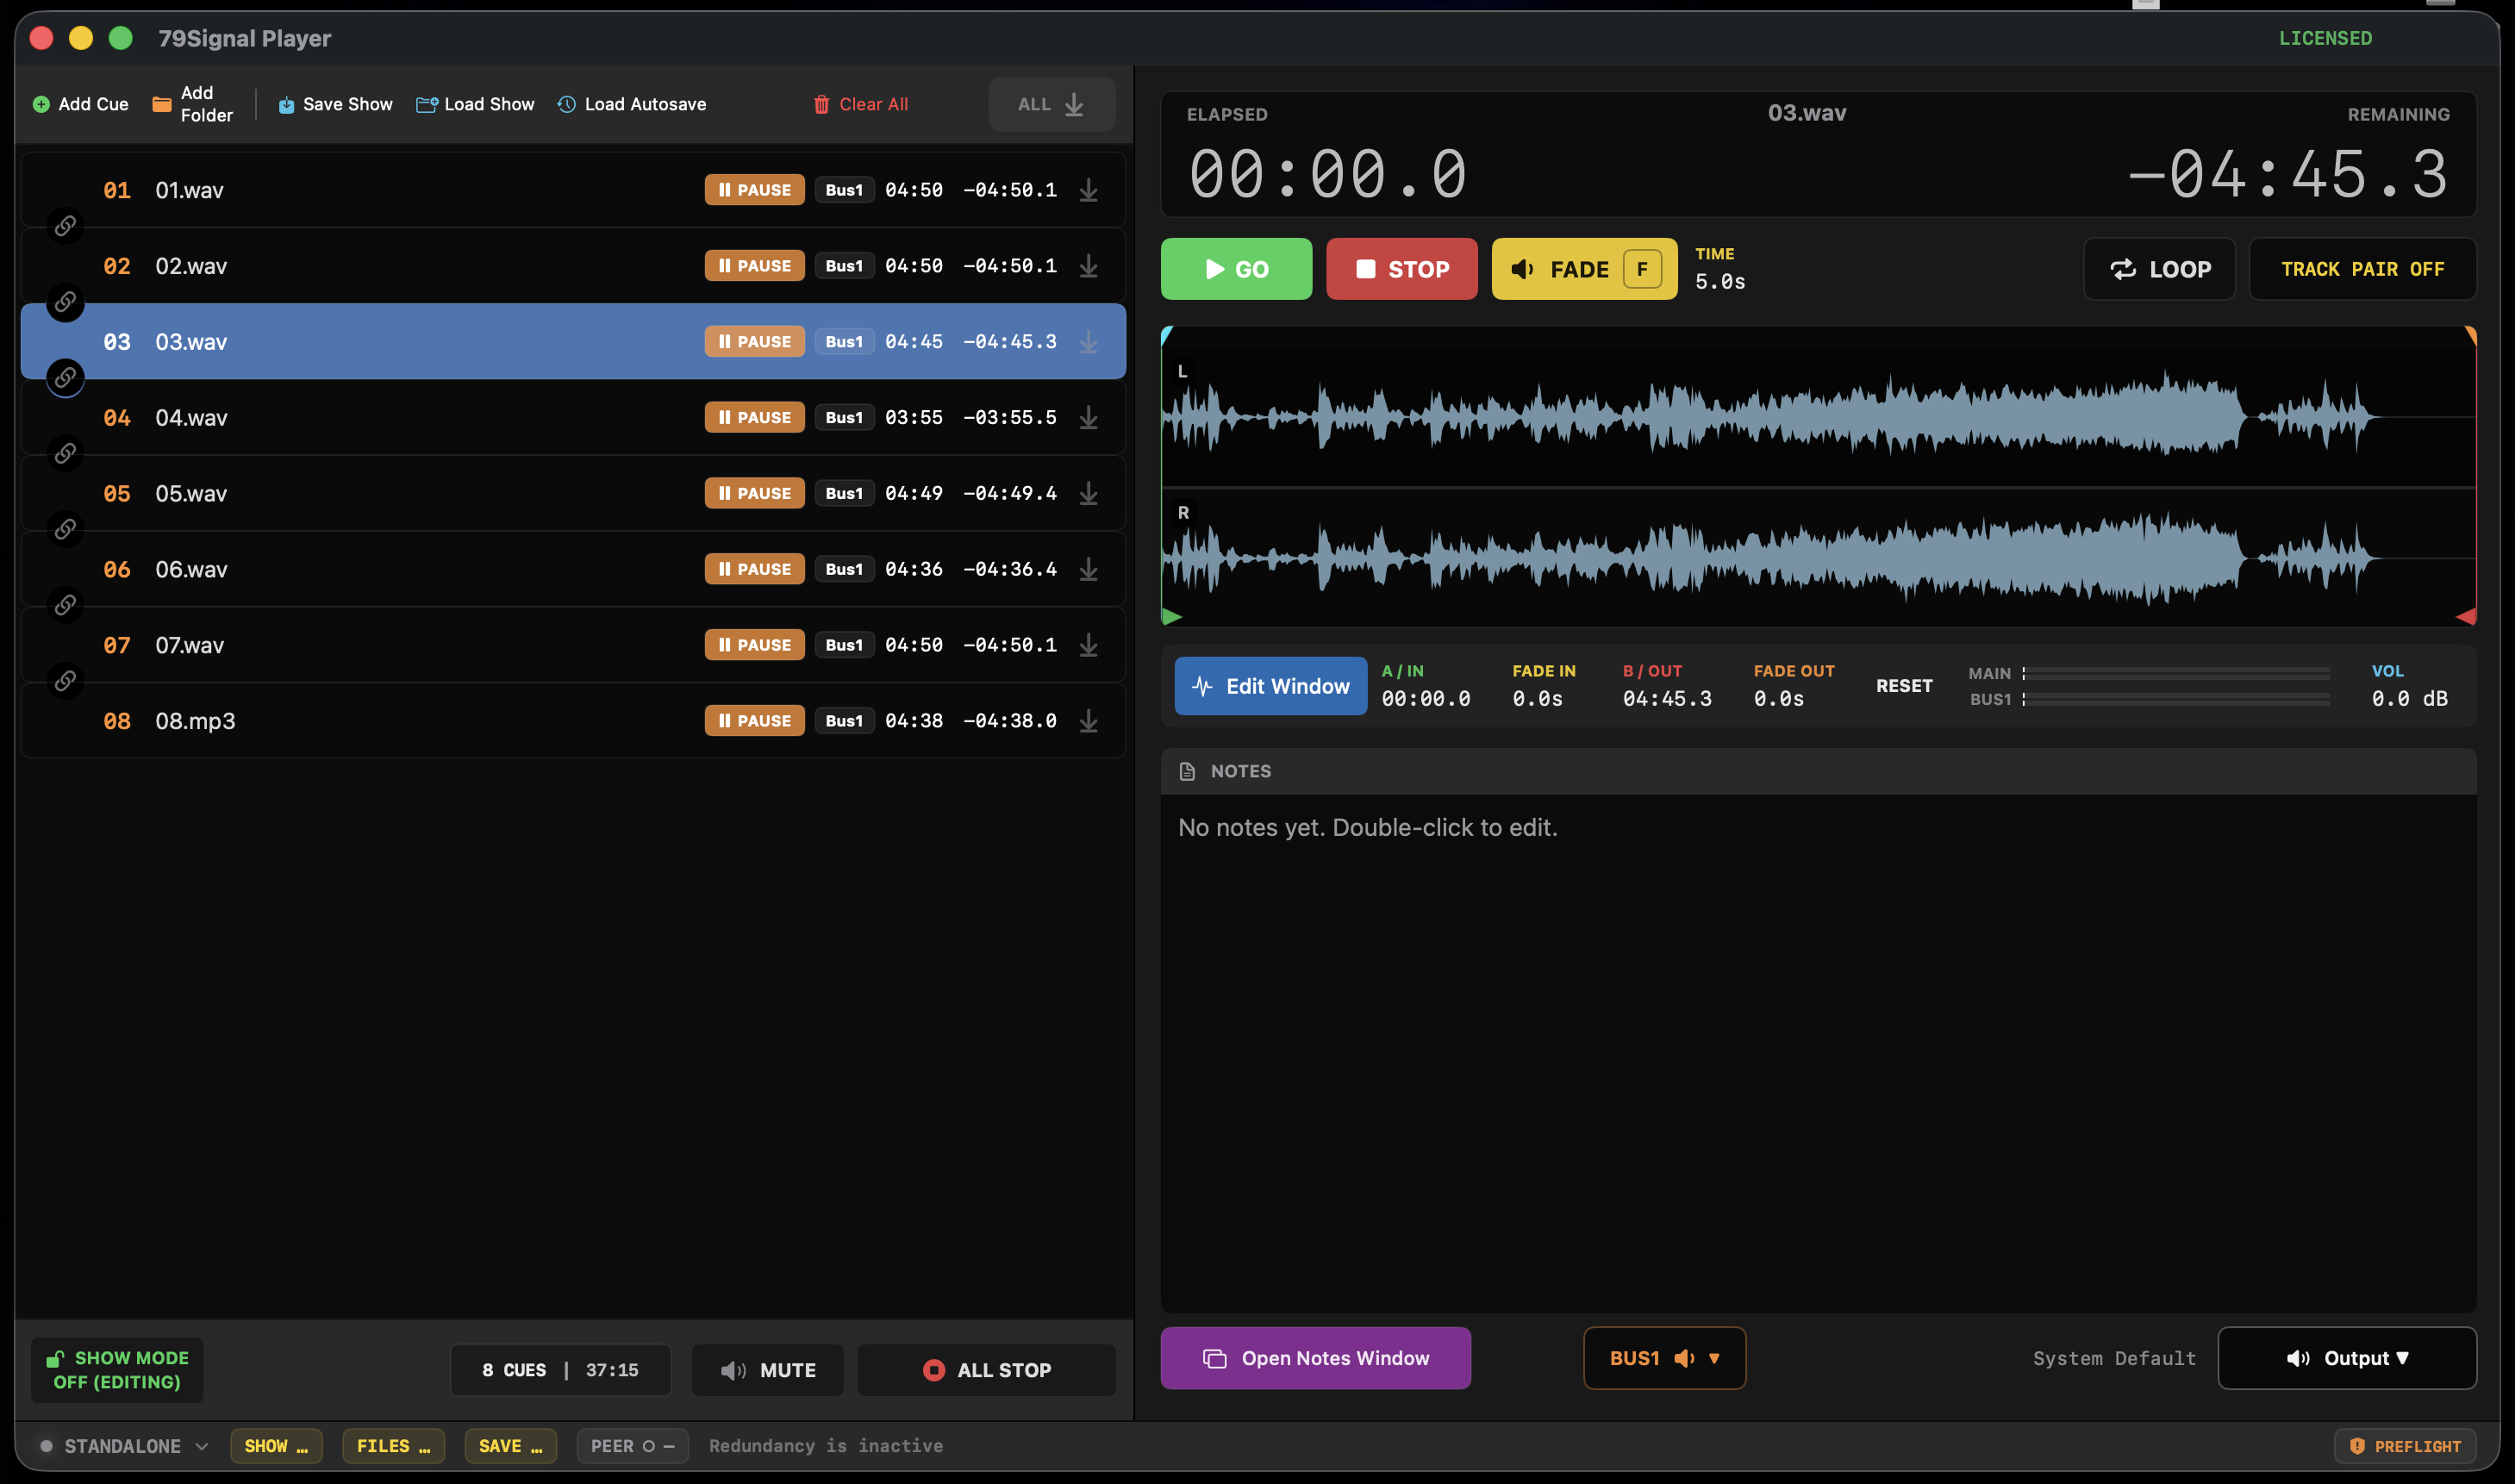Screen dimensions: 2515x1484
Task: Open Notes Window with purple button
Action: tap(1315, 1358)
